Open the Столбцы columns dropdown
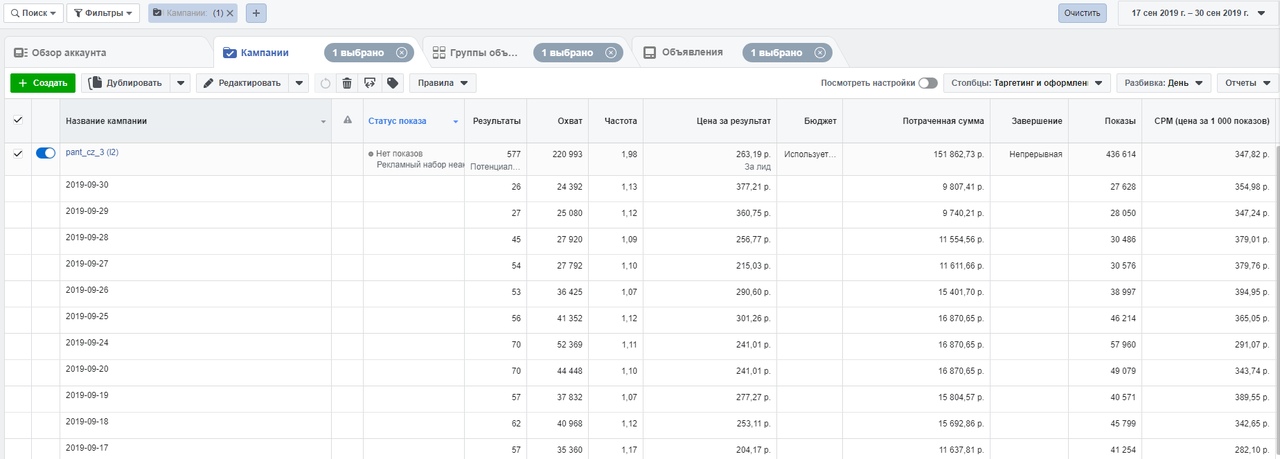 (1028, 83)
